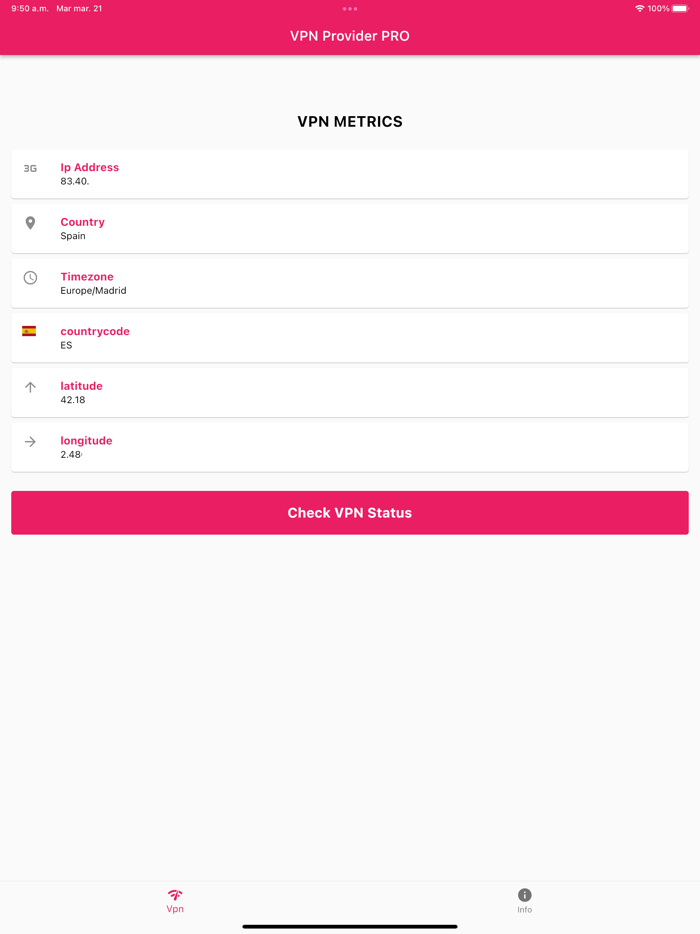This screenshot has width=700, height=934.
Task: Select the Country label
Action: point(82,222)
